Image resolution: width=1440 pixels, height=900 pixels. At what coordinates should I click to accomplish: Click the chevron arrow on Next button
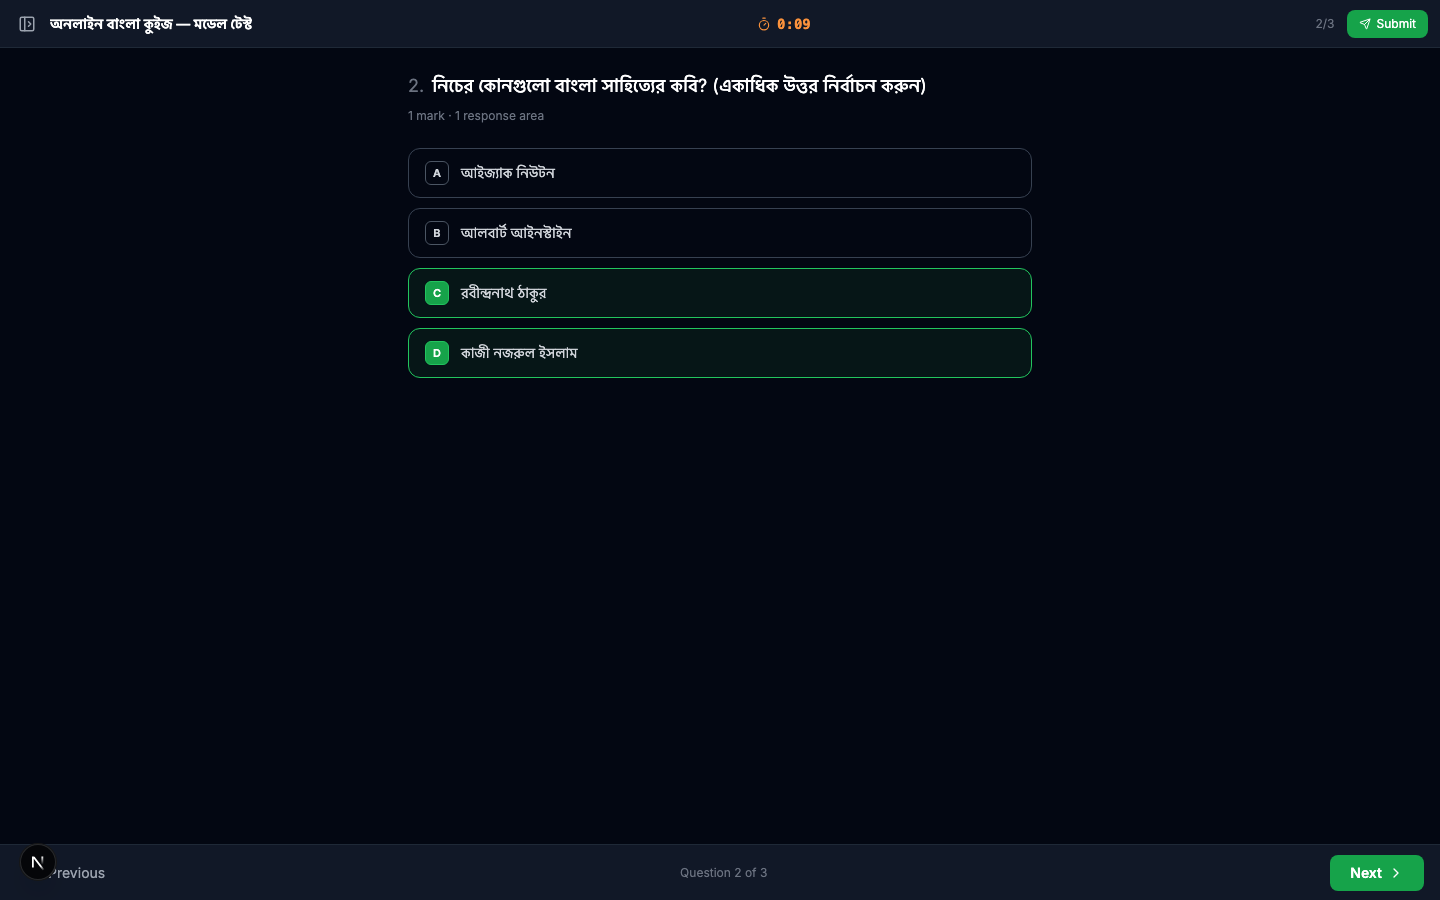(x=1396, y=873)
